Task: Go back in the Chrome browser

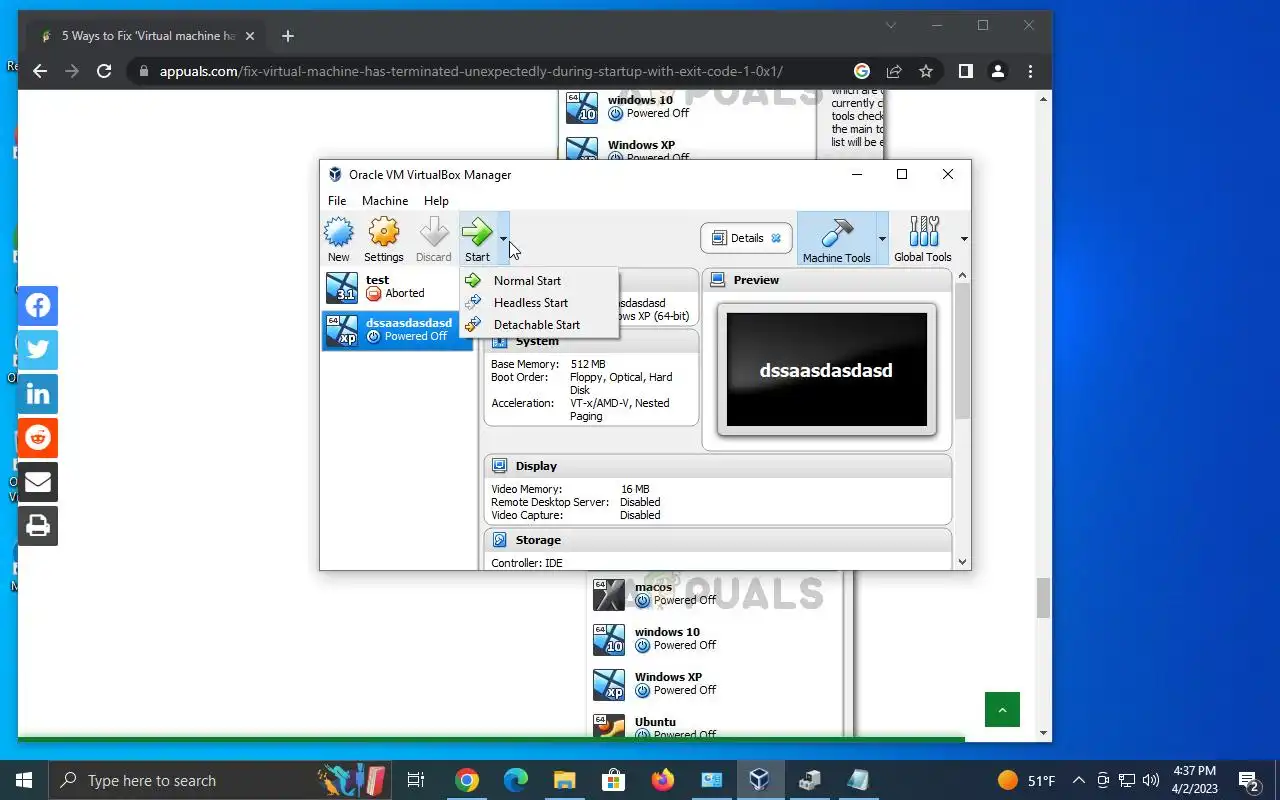Action: coord(40,71)
